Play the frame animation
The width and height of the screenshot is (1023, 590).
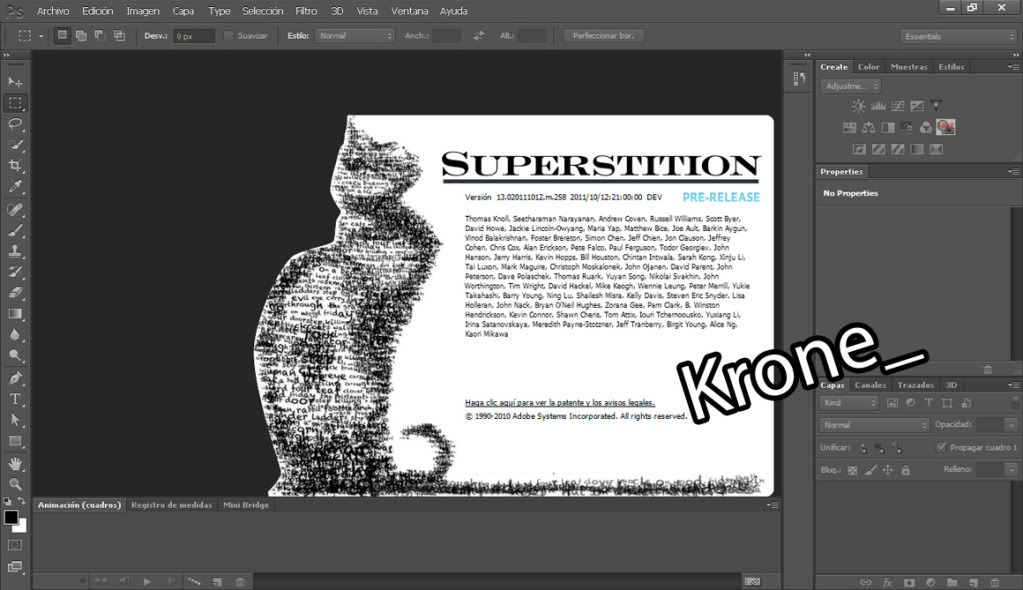click(x=147, y=581)
